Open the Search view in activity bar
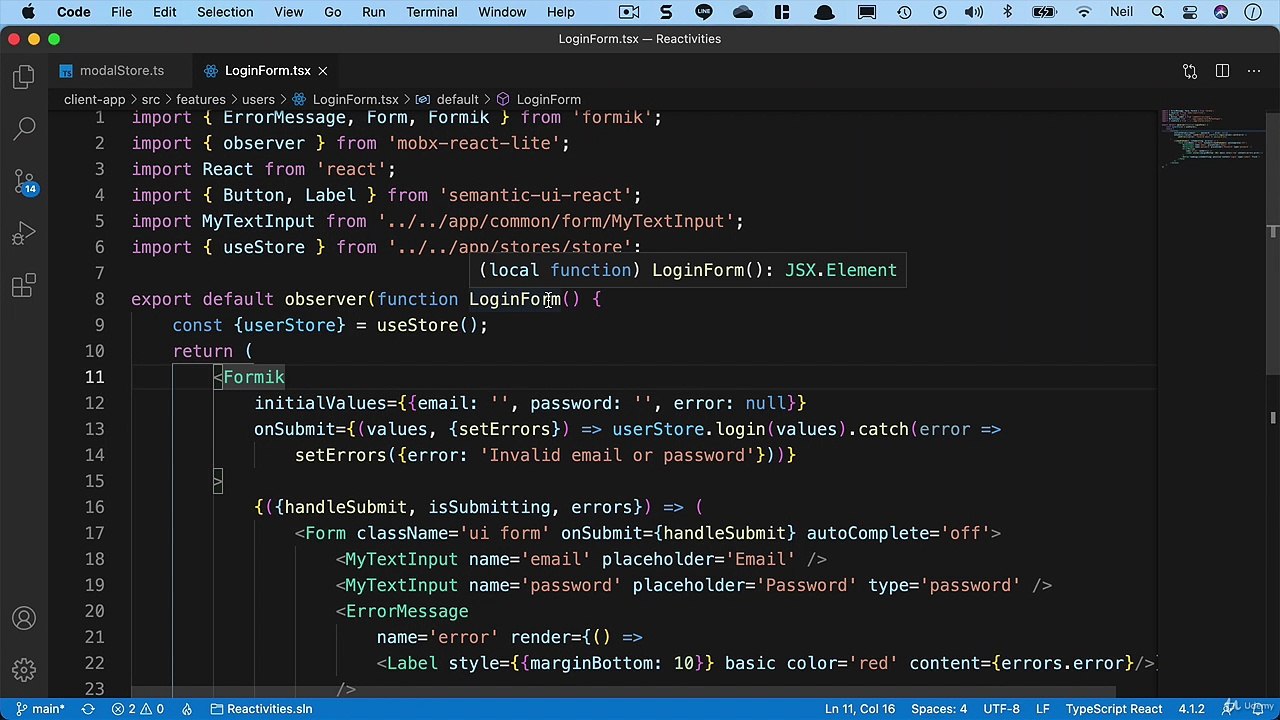This screenshot has height=720, width=1280. point(24,128)
